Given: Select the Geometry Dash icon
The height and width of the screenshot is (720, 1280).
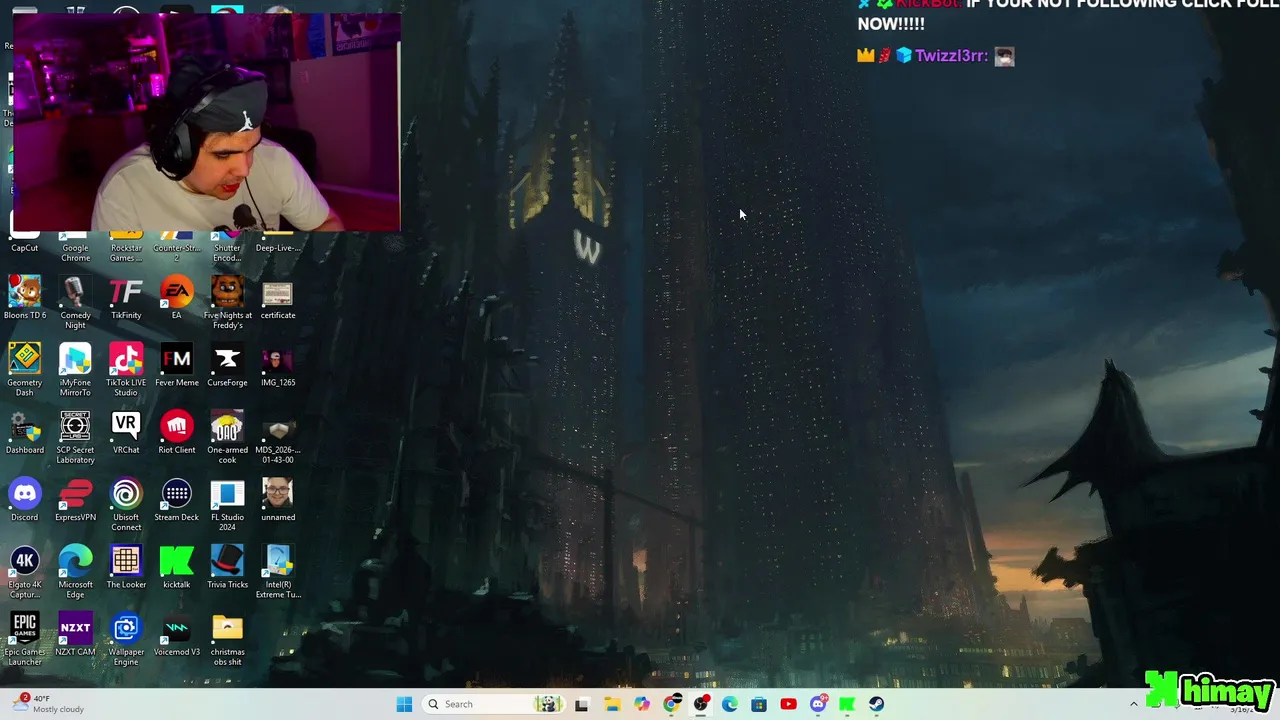Looking at the screenshot, I should 25,370.
